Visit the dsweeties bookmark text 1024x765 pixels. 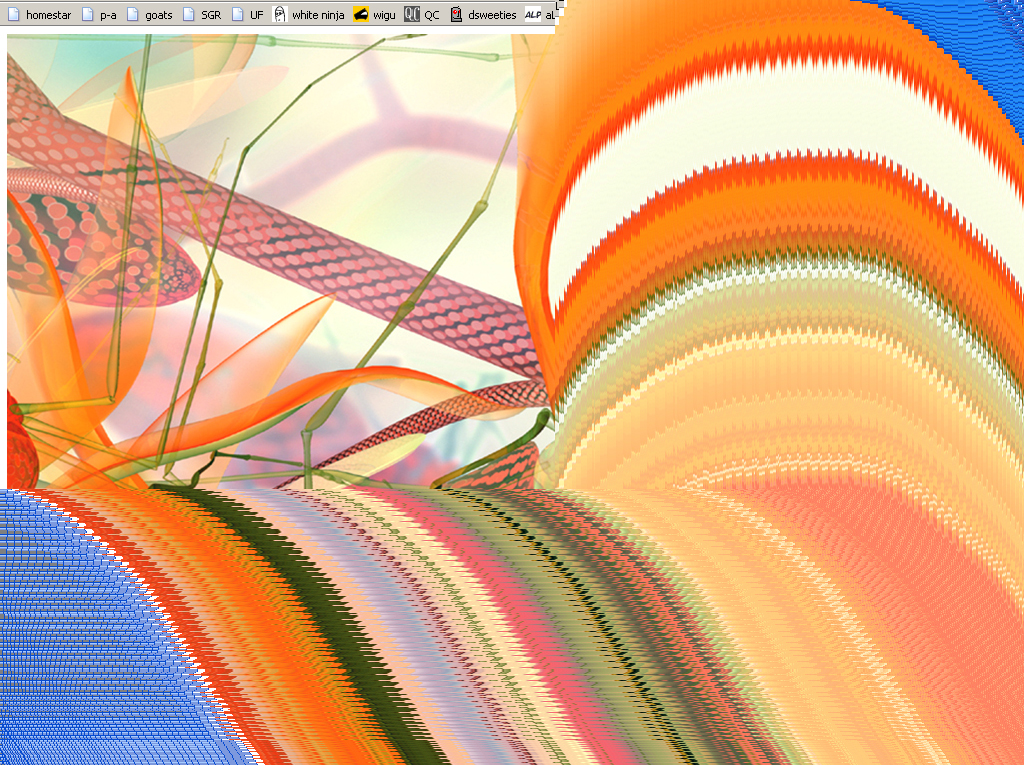[492, 15]
